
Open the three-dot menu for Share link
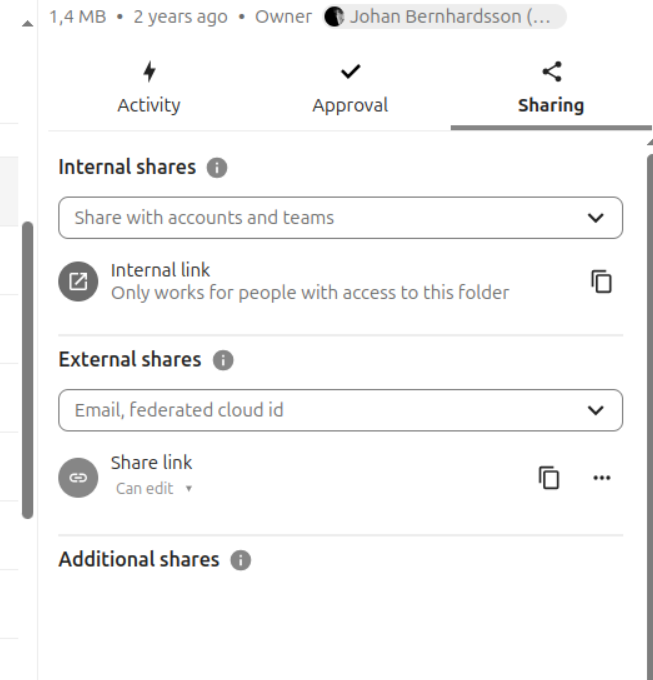coord(601,478)
